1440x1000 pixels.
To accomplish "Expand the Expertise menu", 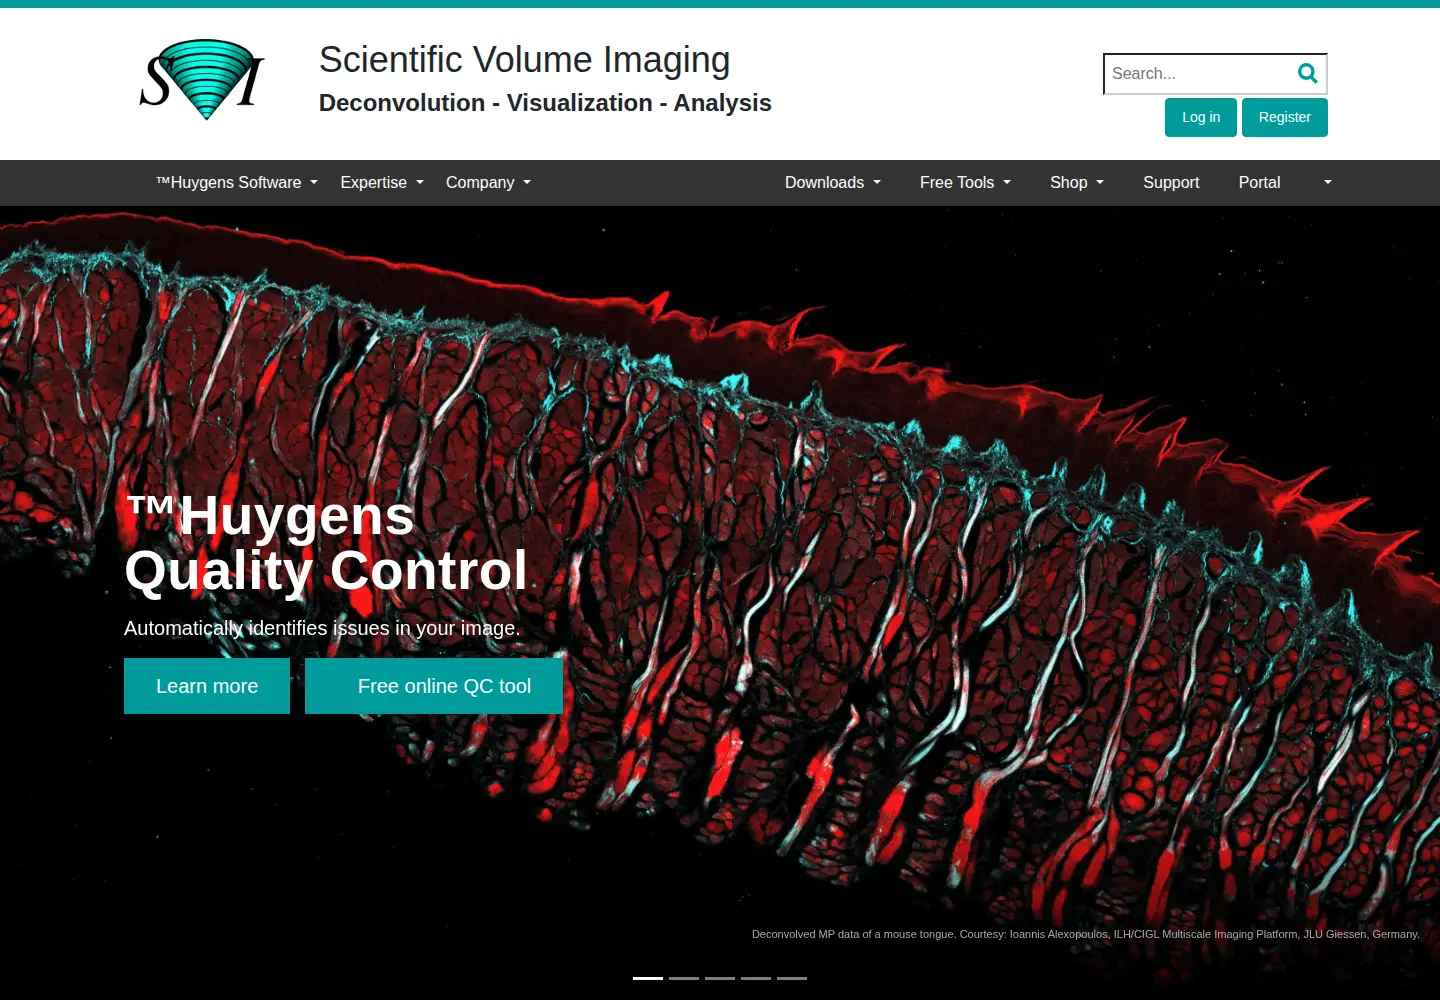I will pos(382,182).
